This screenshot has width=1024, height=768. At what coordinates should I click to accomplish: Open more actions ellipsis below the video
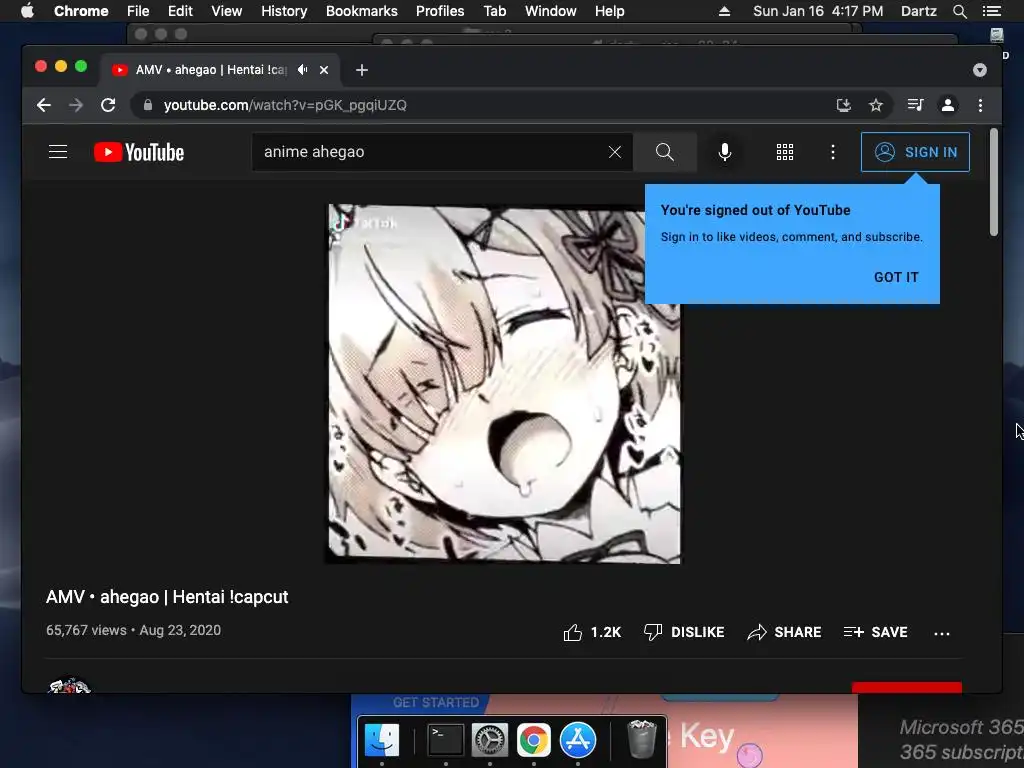point(942,633)
